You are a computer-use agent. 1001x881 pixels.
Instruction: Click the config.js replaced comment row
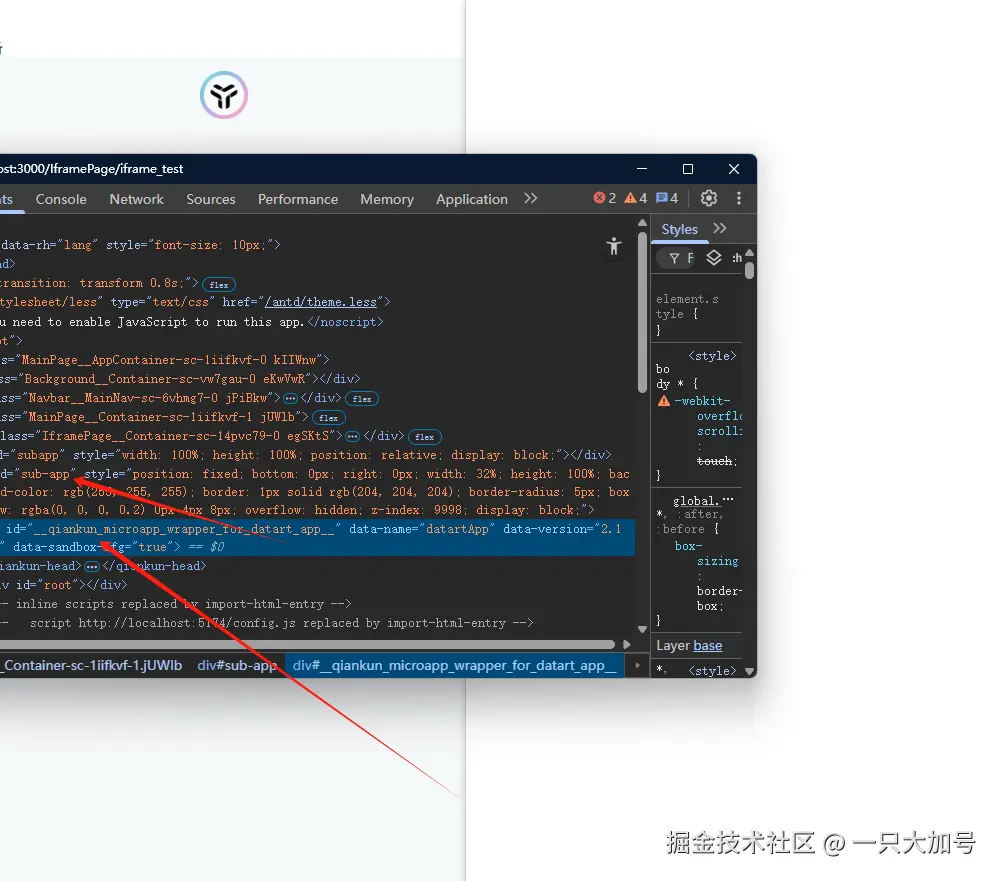pyautogui.click(x=267, y=623)
